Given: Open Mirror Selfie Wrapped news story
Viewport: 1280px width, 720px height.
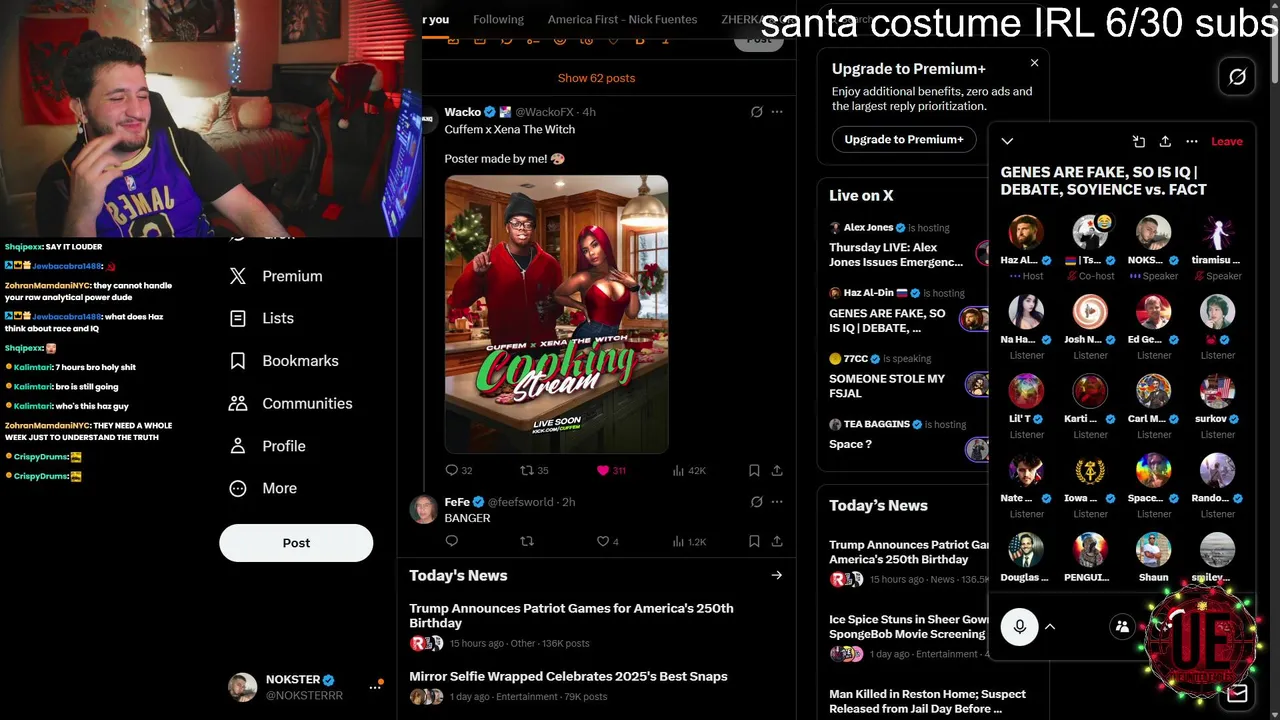Looking at the screenshot, I should [x=596, y=686].
